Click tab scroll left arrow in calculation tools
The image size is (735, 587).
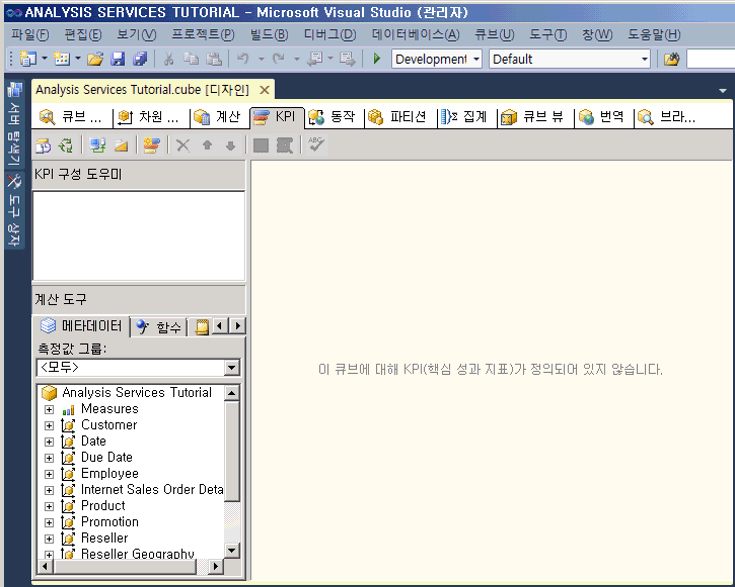(221, 326)
